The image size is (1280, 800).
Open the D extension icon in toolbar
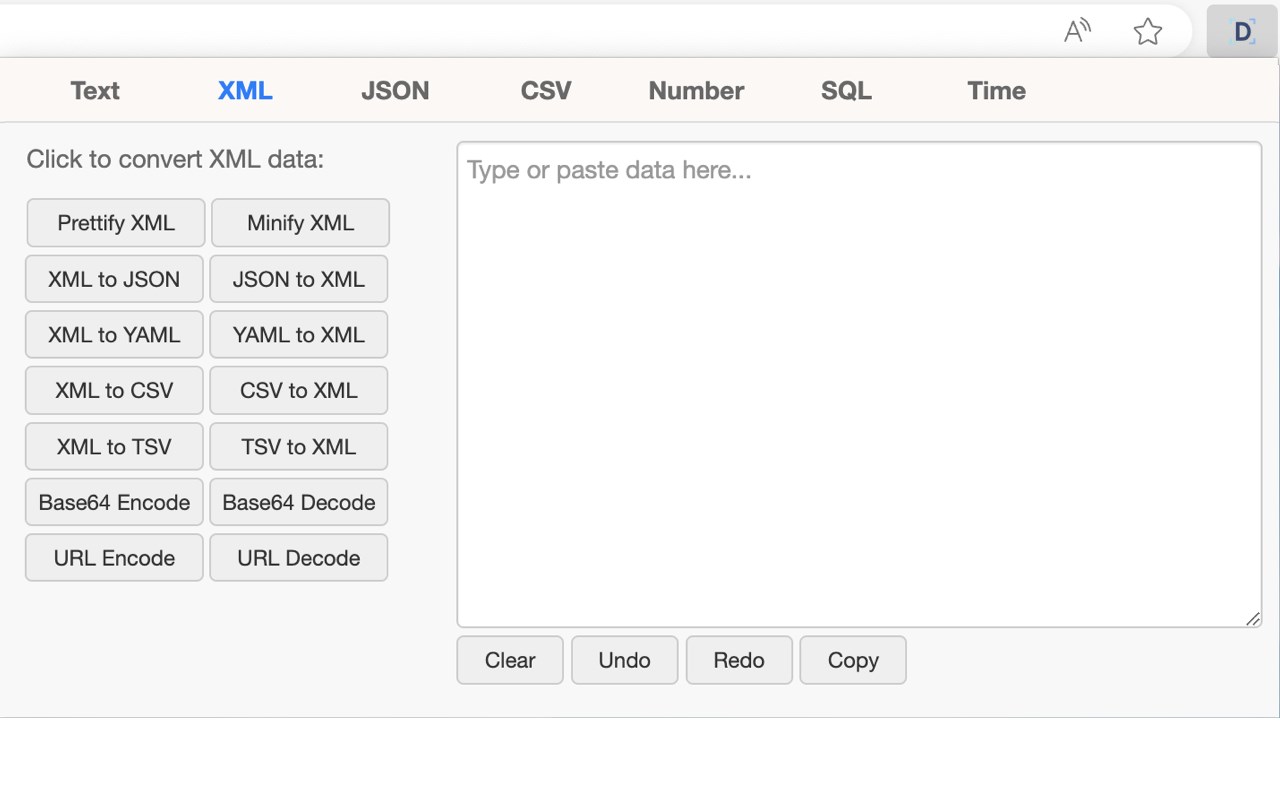1242,32
